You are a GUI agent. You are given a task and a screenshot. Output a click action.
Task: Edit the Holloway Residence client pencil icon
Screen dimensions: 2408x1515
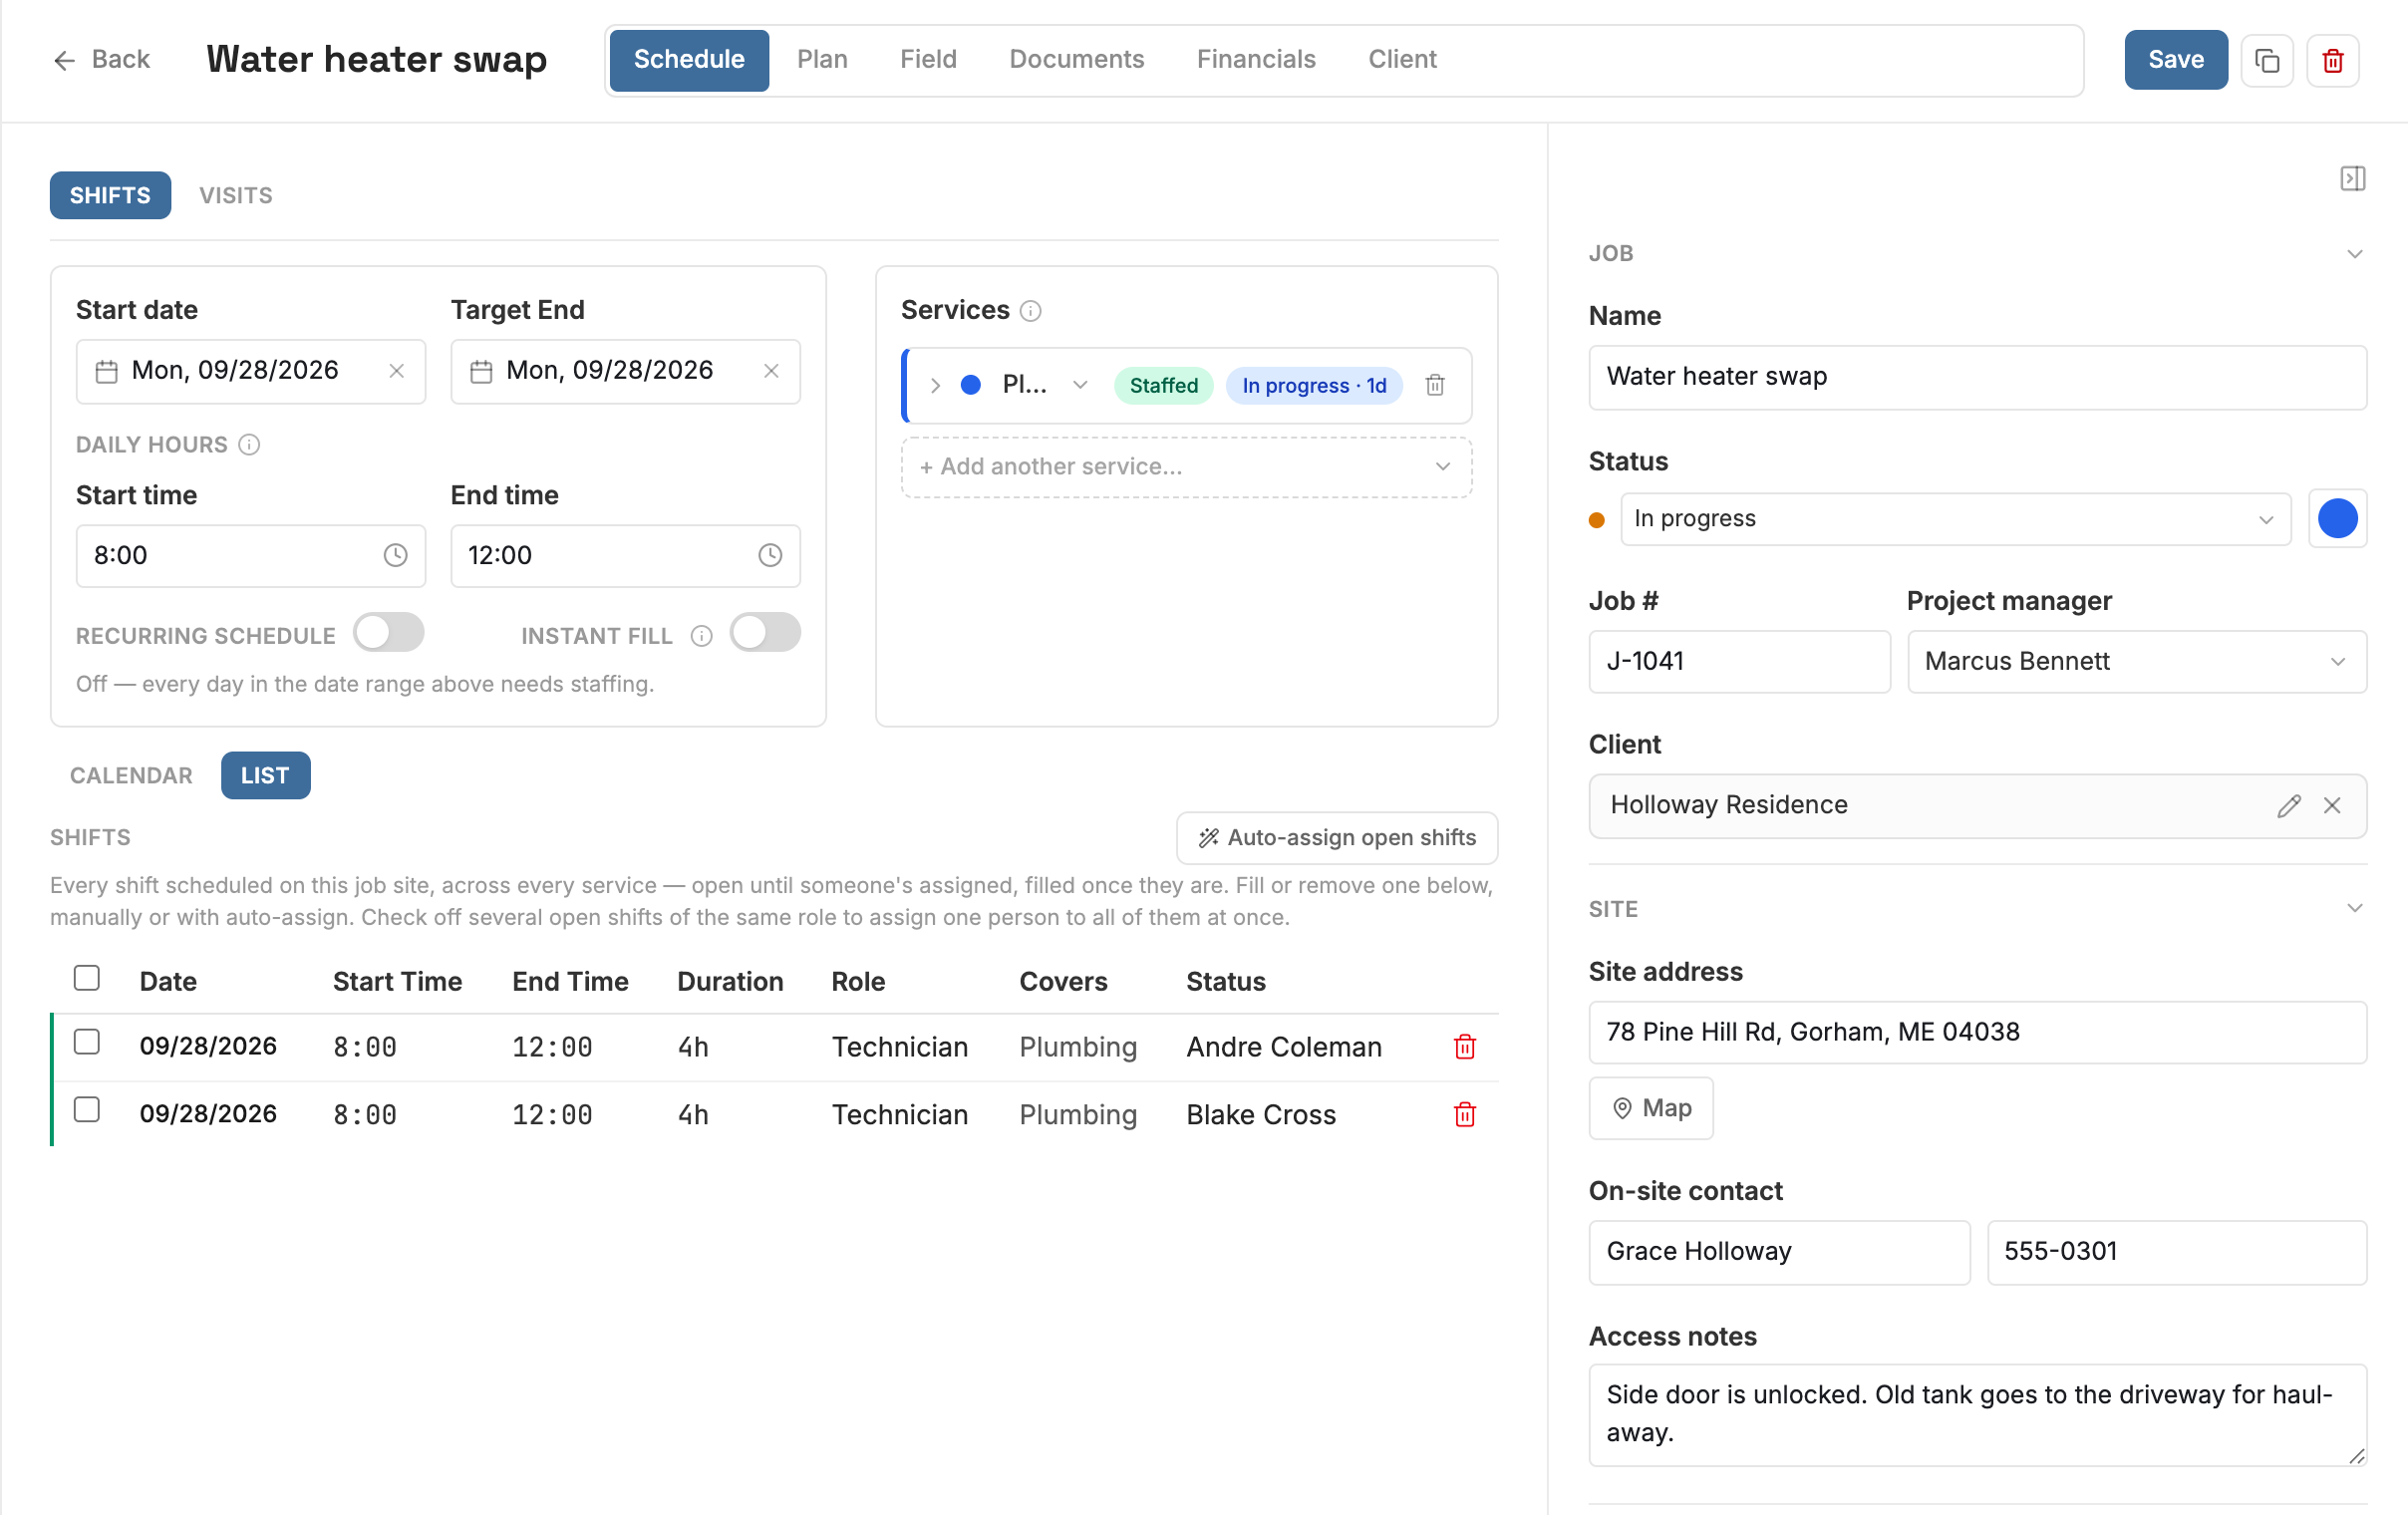click(x=2288, y=805)
